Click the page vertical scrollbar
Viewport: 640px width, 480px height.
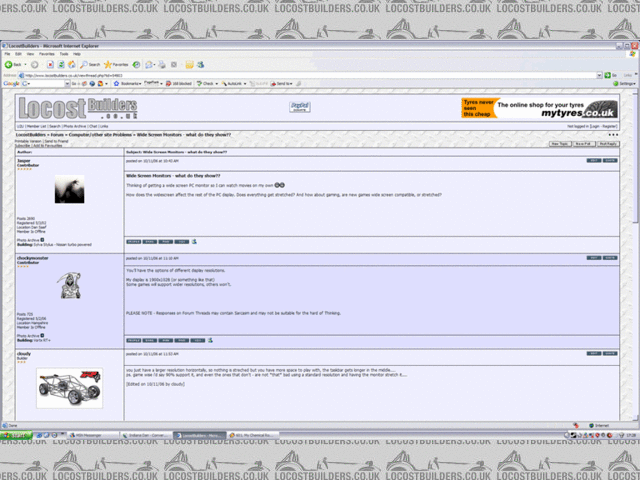(635, 255)
